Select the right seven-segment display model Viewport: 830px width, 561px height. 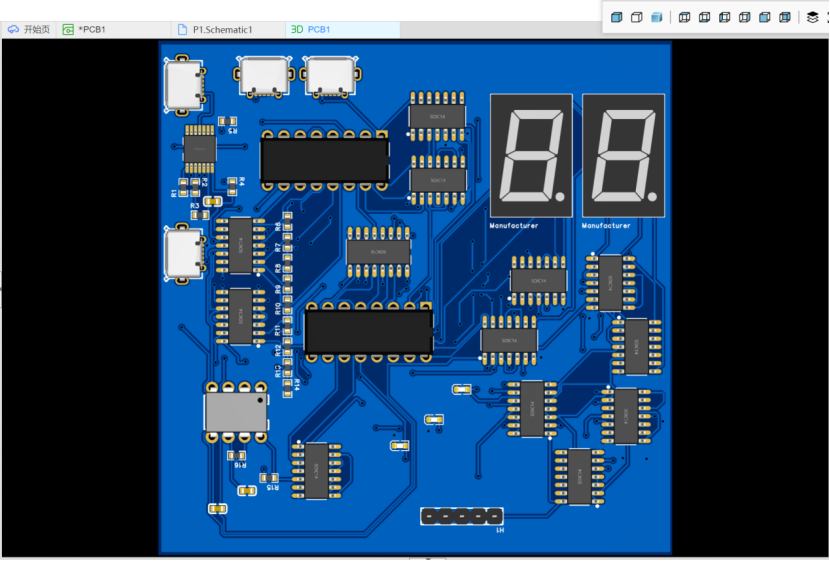point(624,156)
